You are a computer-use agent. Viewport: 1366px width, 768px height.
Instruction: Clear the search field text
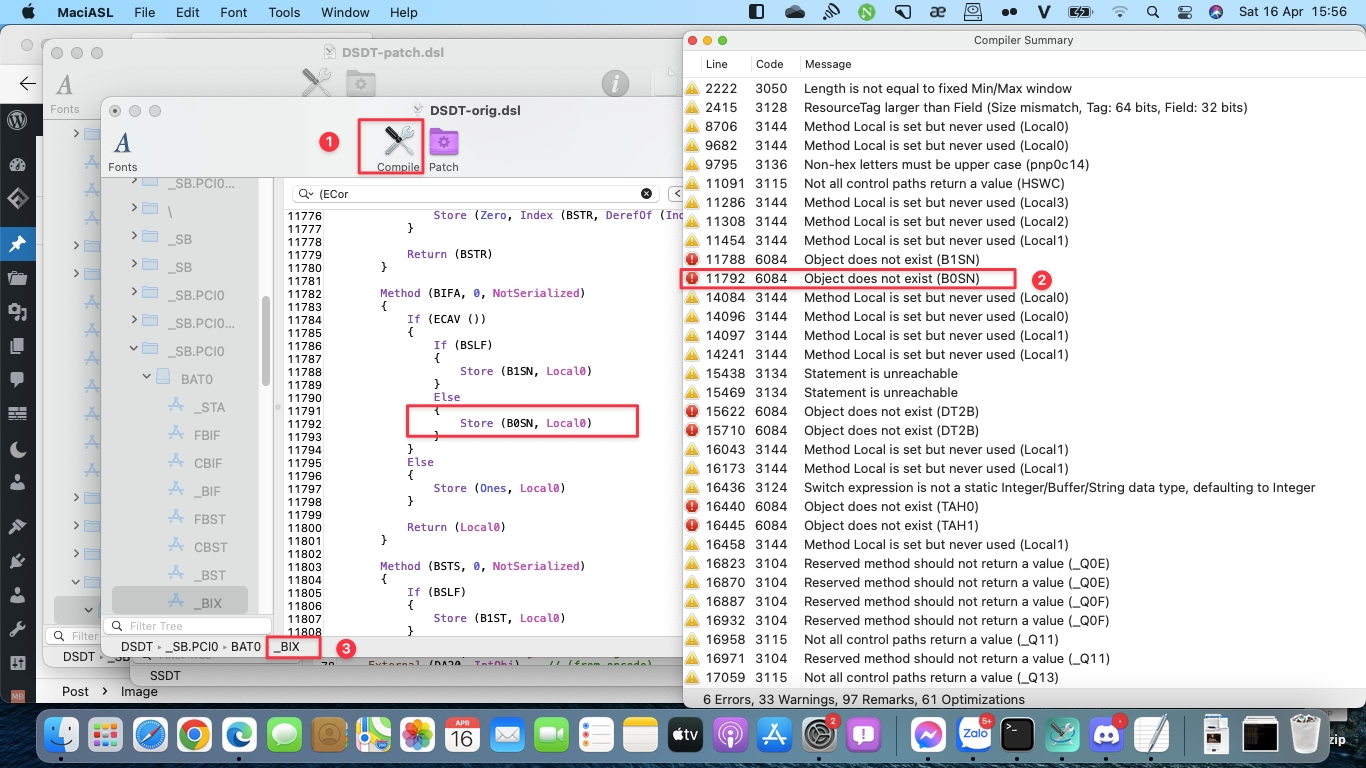click(646, 194)
